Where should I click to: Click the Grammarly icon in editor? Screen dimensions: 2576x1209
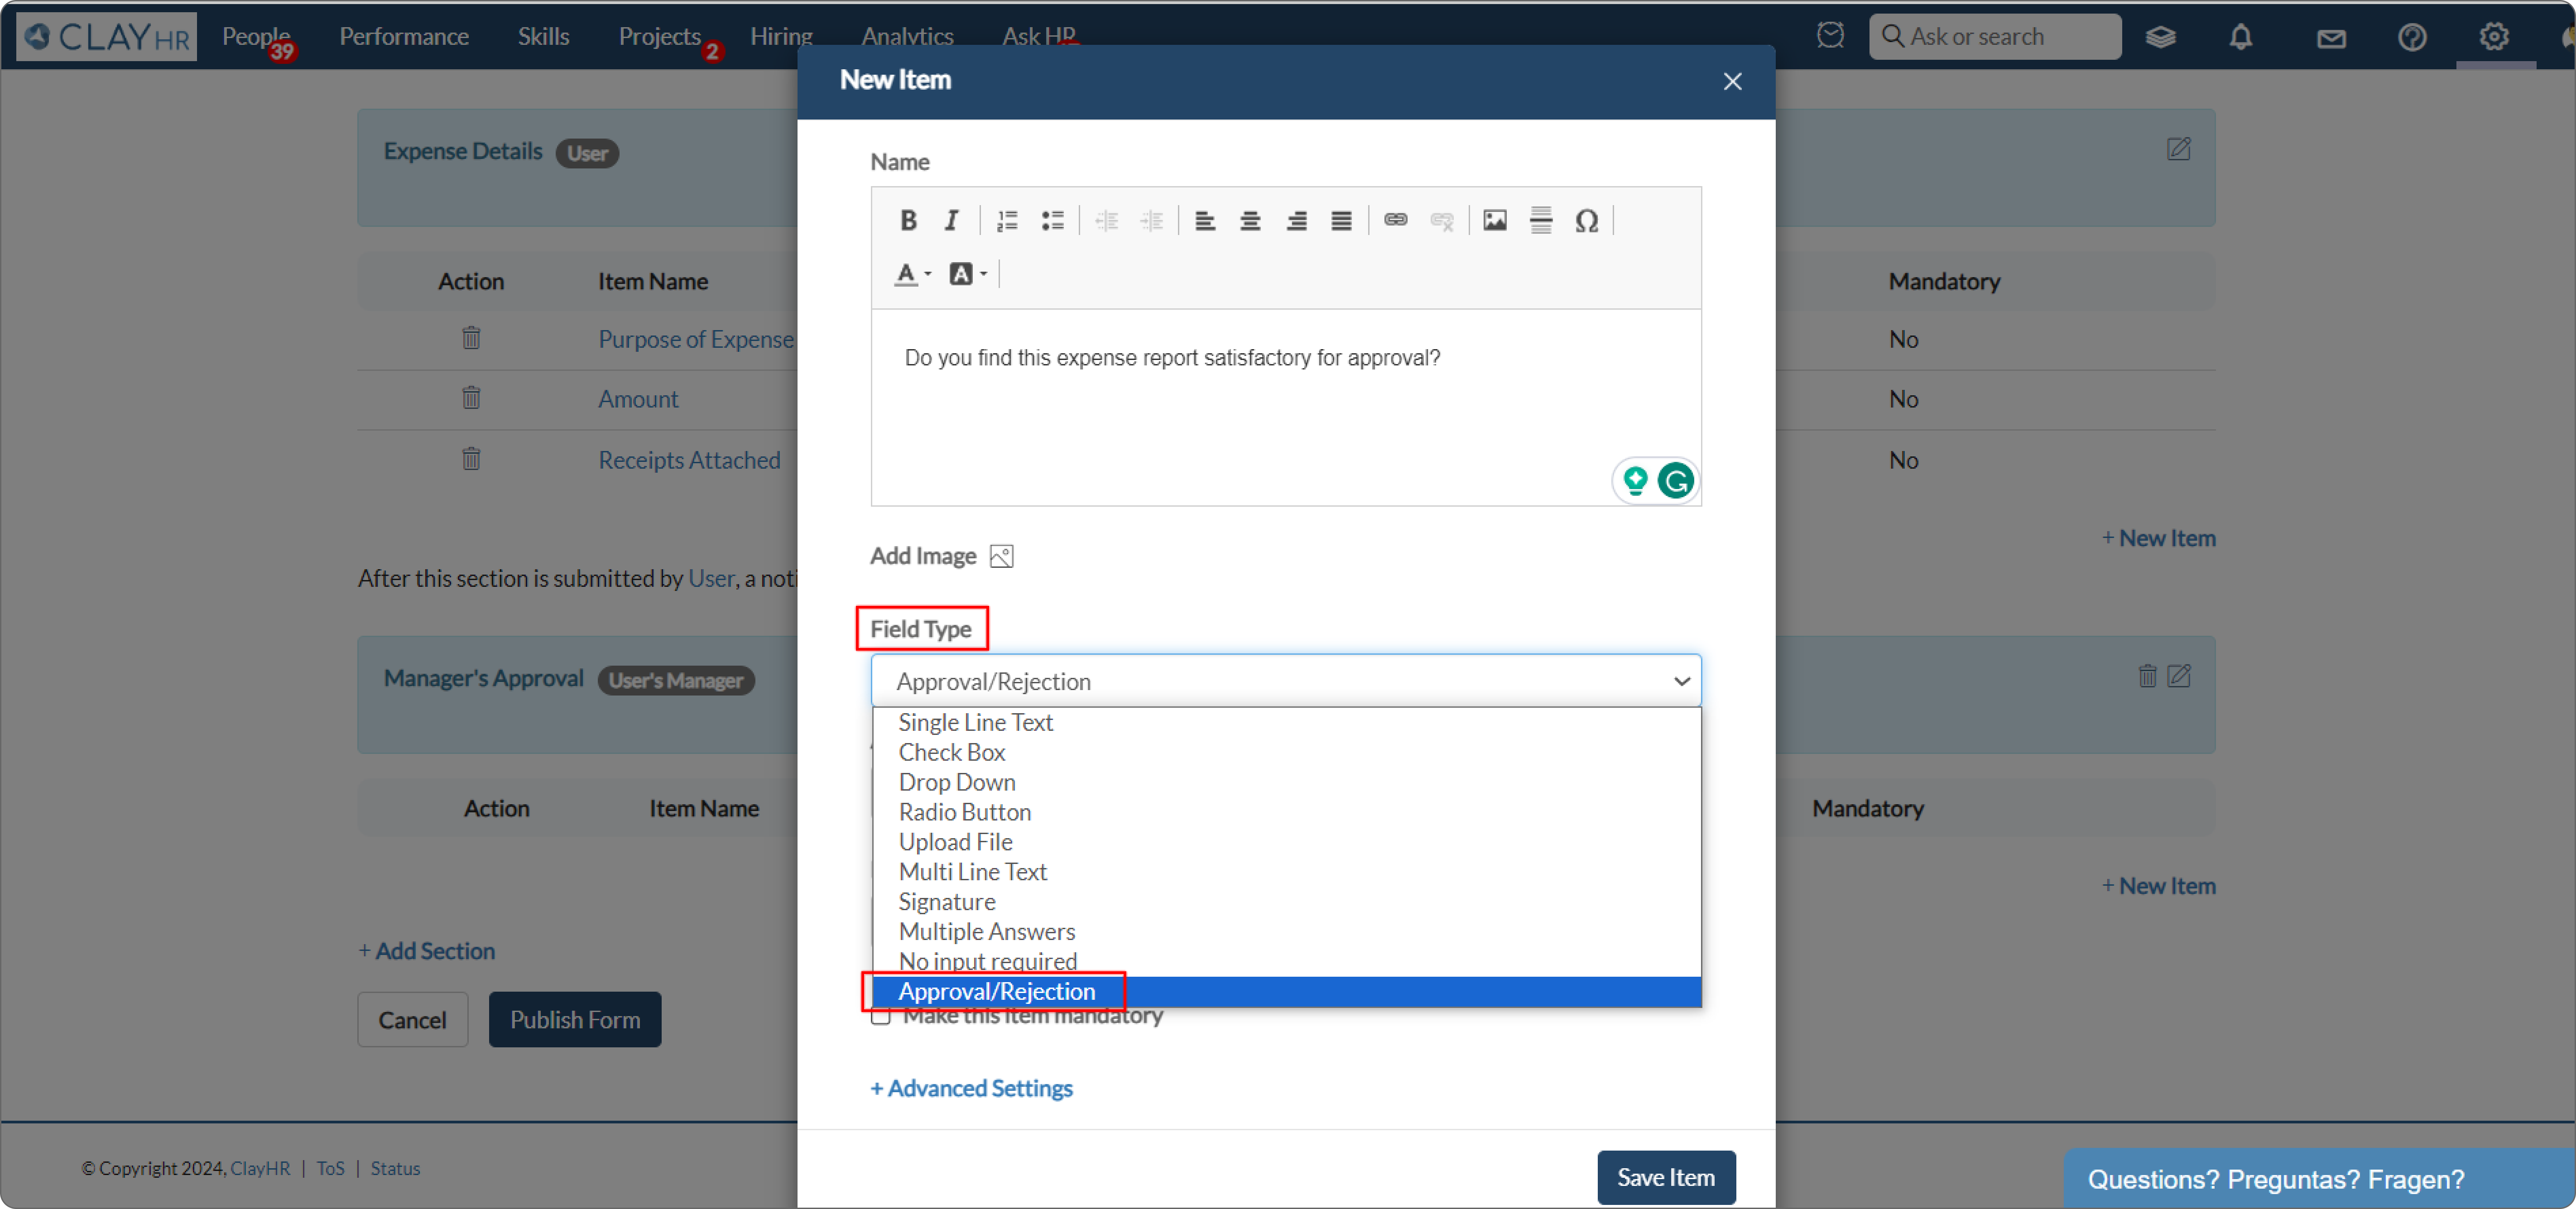pyautogui.click(x=1675, y=481)
